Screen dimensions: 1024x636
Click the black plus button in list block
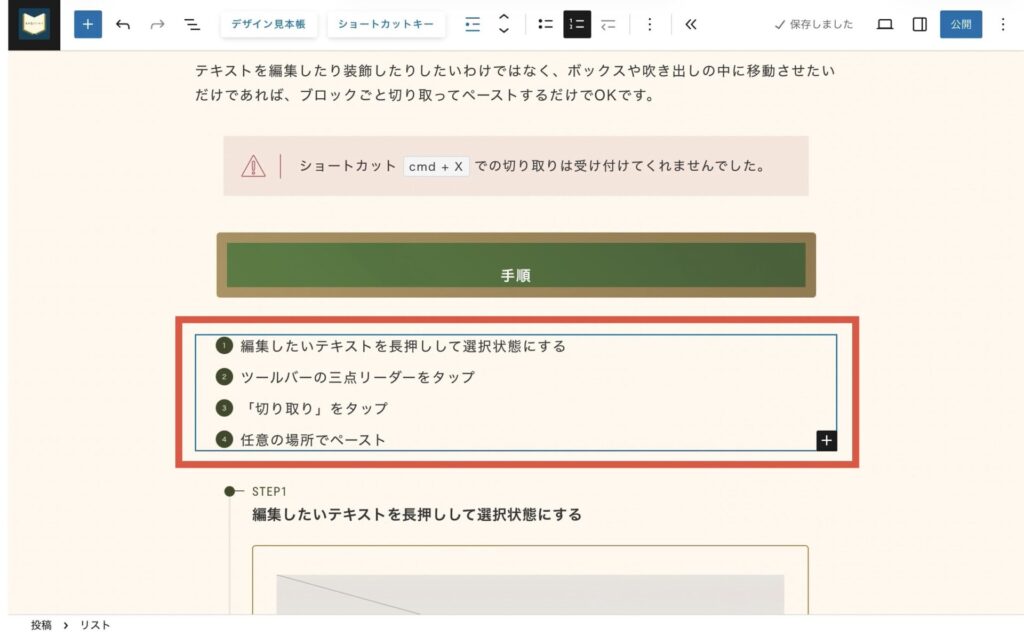(826, 440)
